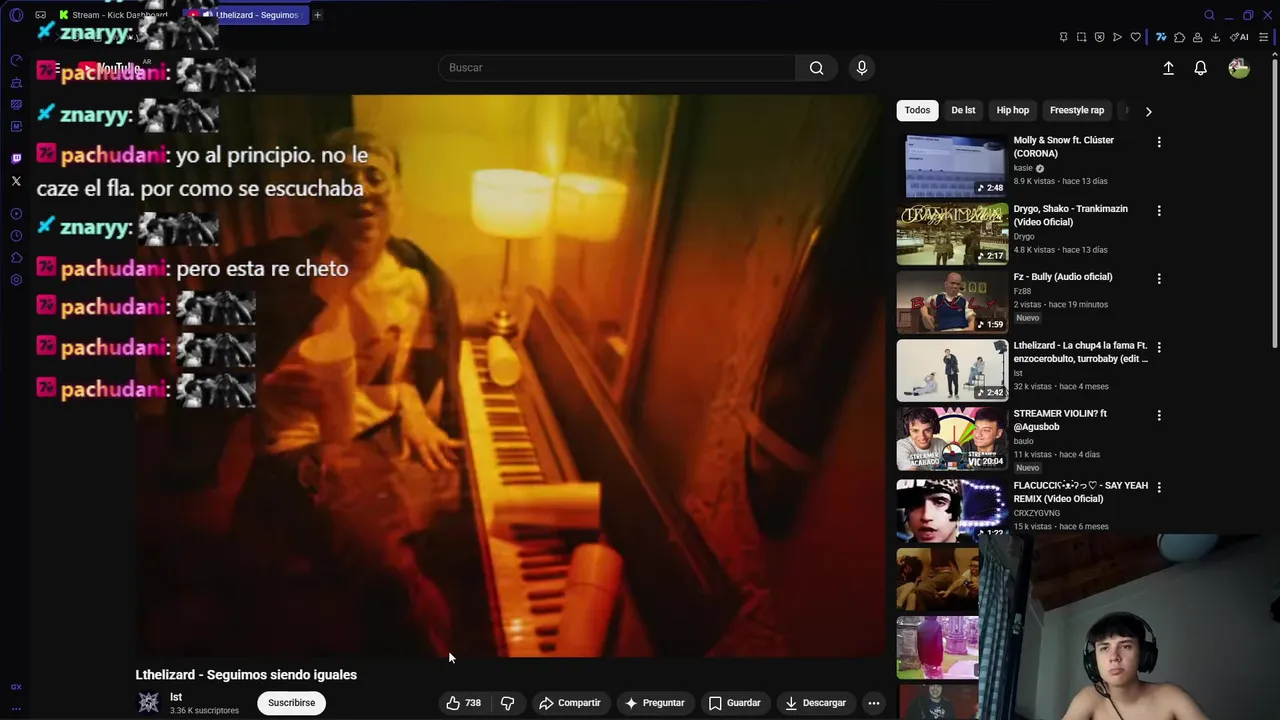
Task: Dislike the video with thumbs-down
Action: coord(507,703)
